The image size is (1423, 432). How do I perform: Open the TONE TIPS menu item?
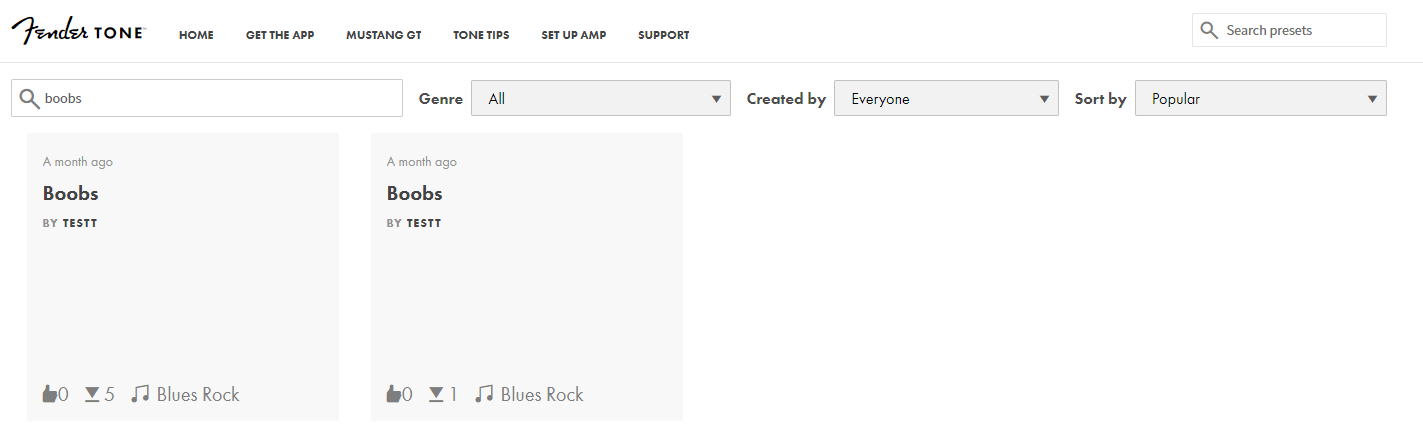tap(481, 35)
